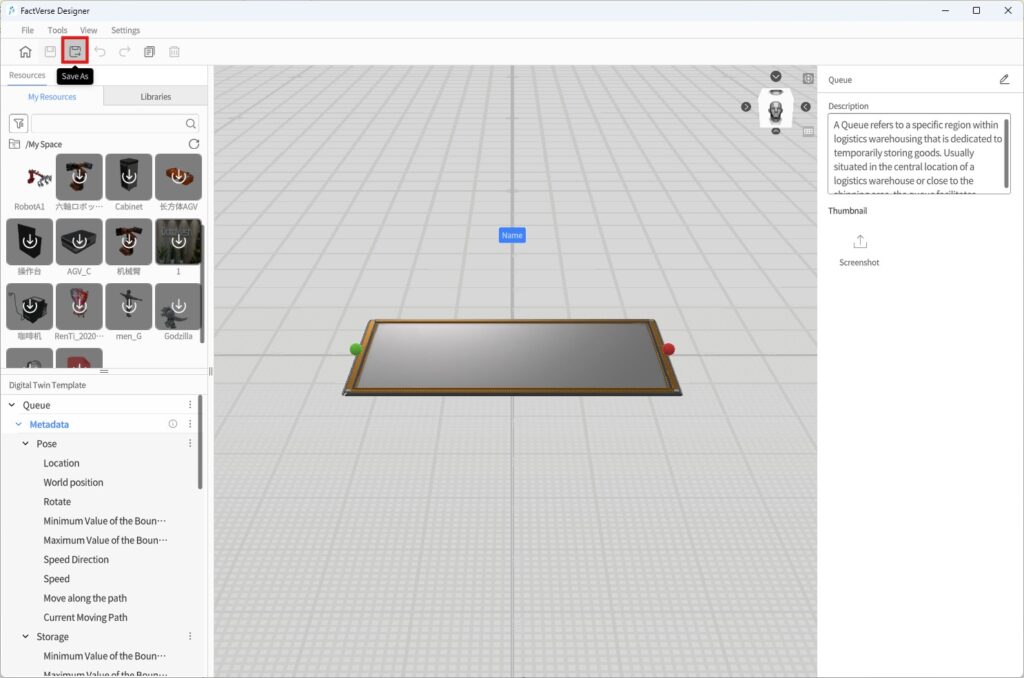Image resolution: width=1024 pixels, height=678 pixels.
Task: Click the Home icon in the toolbar
Action: 26,52
